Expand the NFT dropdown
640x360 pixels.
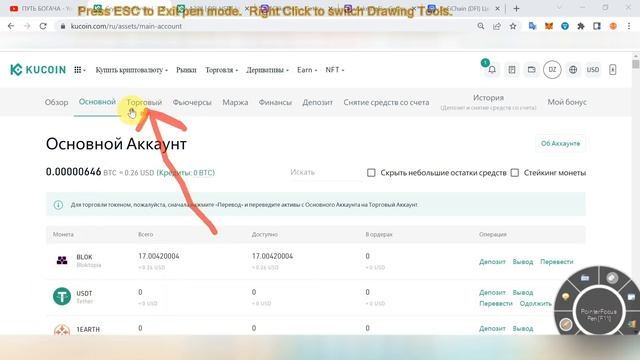[335, 70]
